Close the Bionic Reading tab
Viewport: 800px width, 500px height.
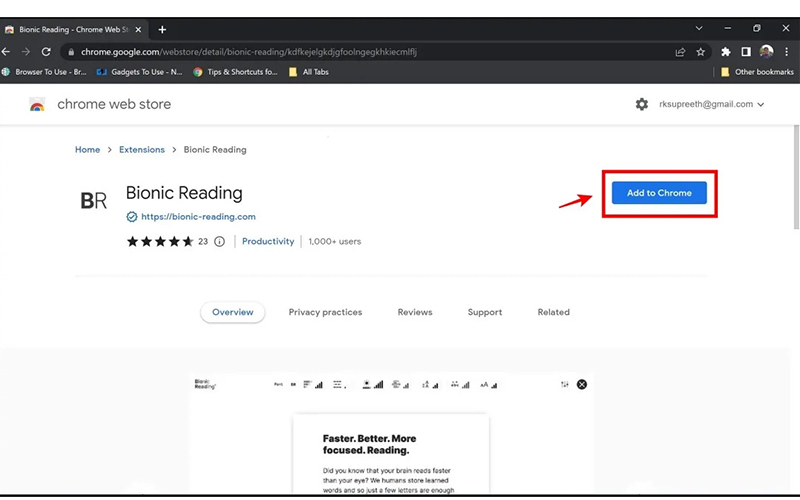click(138, 30)
